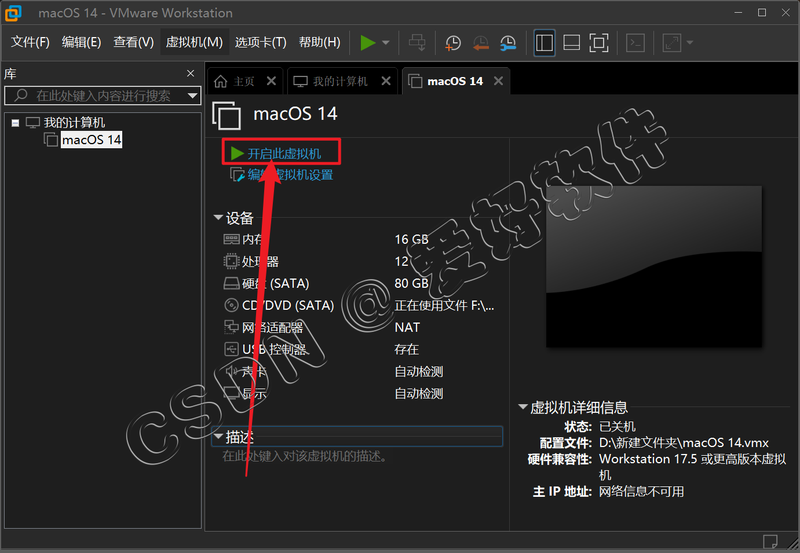Click the 16 GB memory value
This screenshot has height=553, width=800.
[x=411, y=239]
